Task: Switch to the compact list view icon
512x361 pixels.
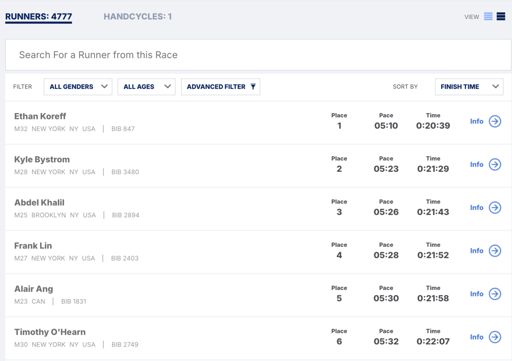Action: click(x=488, y=16)
